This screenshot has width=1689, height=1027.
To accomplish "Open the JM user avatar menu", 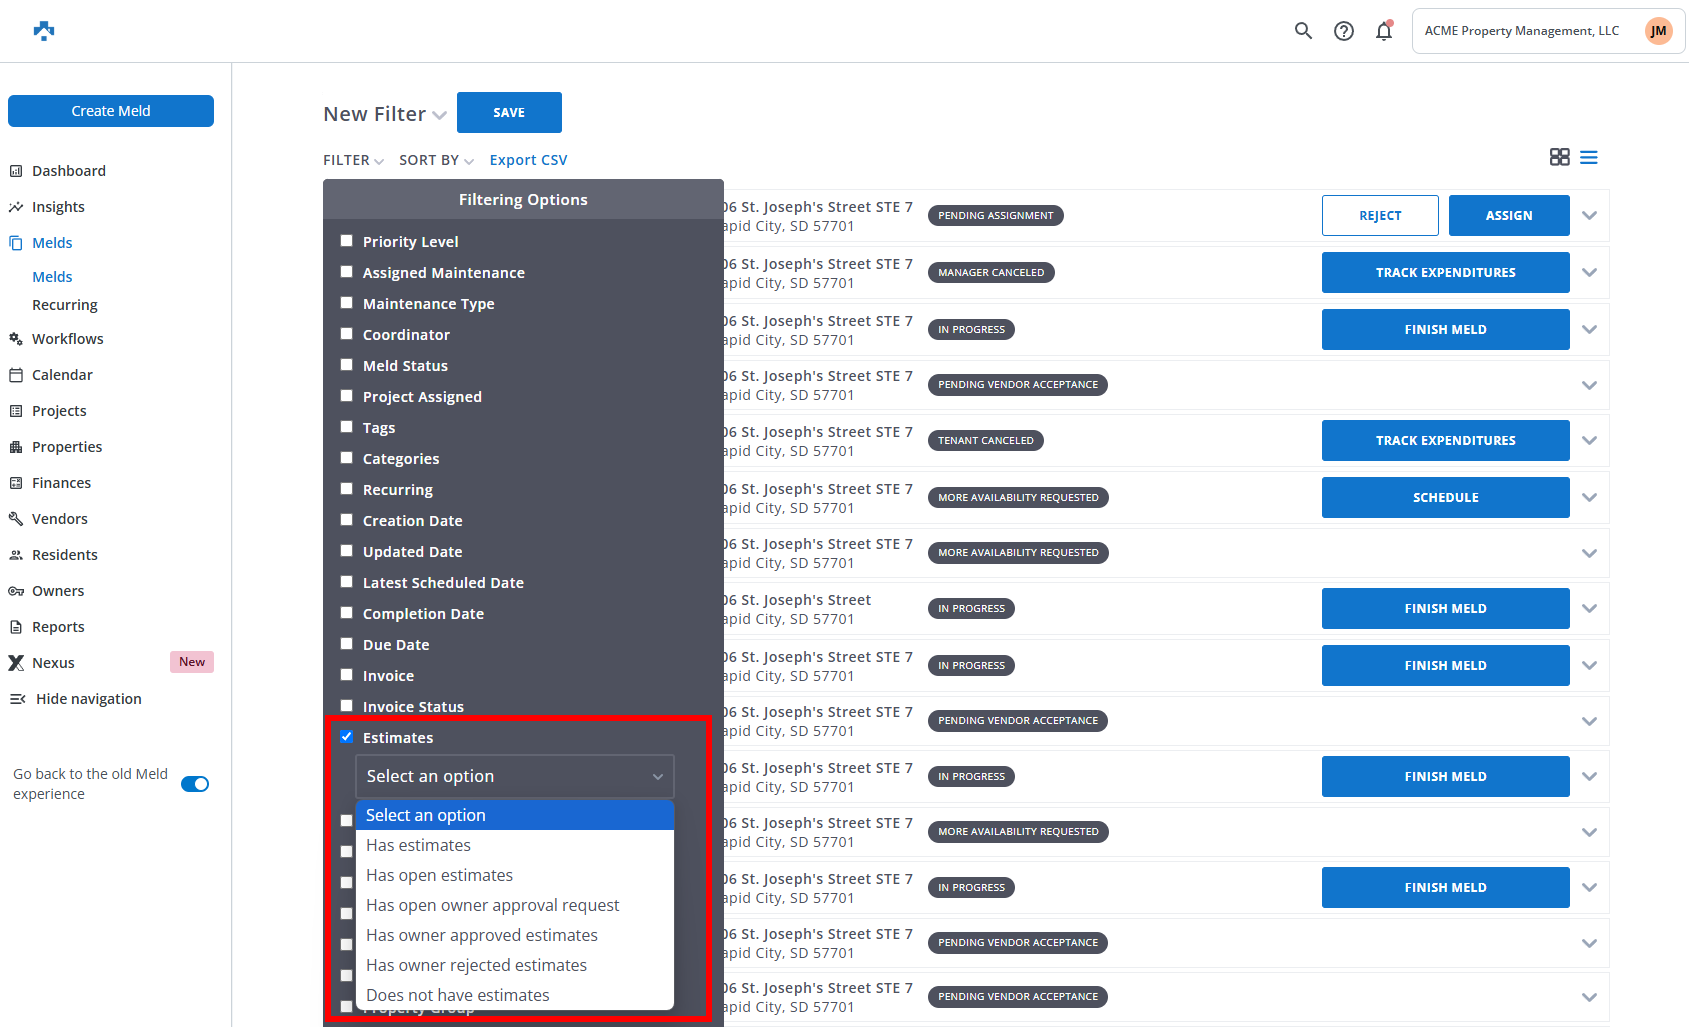I will [x=1658, y=30].
